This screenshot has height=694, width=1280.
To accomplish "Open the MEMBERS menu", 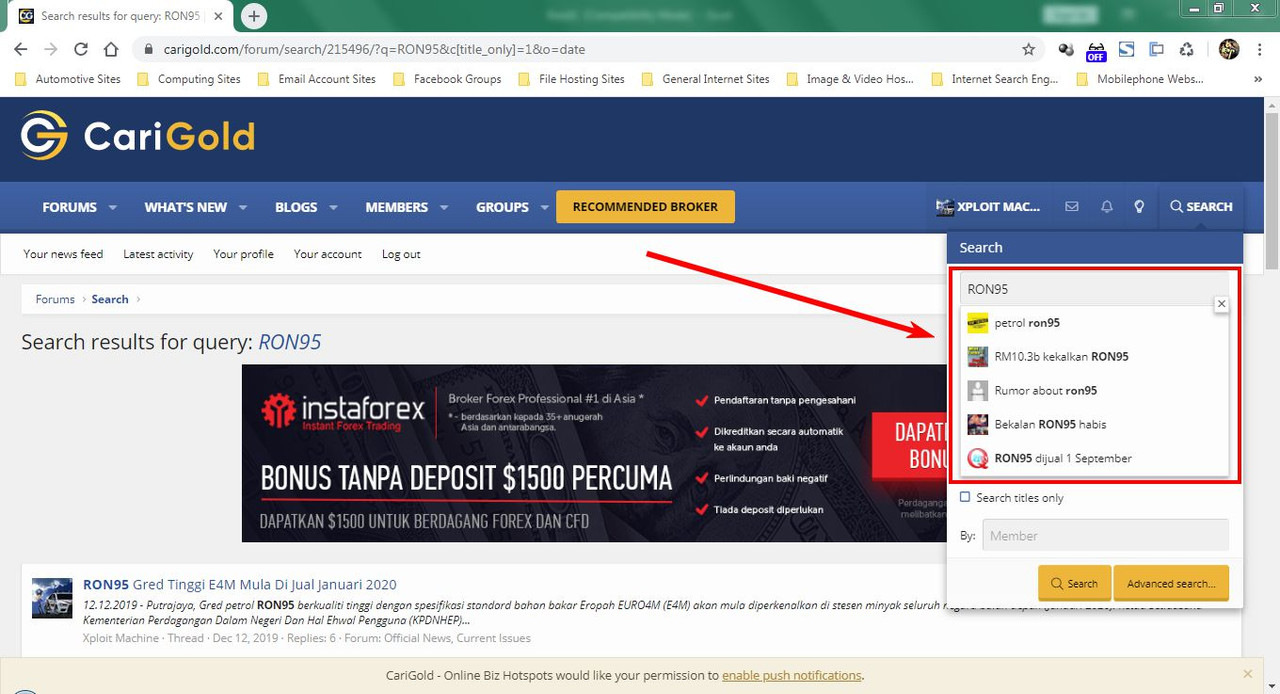I will click(397, 207).
